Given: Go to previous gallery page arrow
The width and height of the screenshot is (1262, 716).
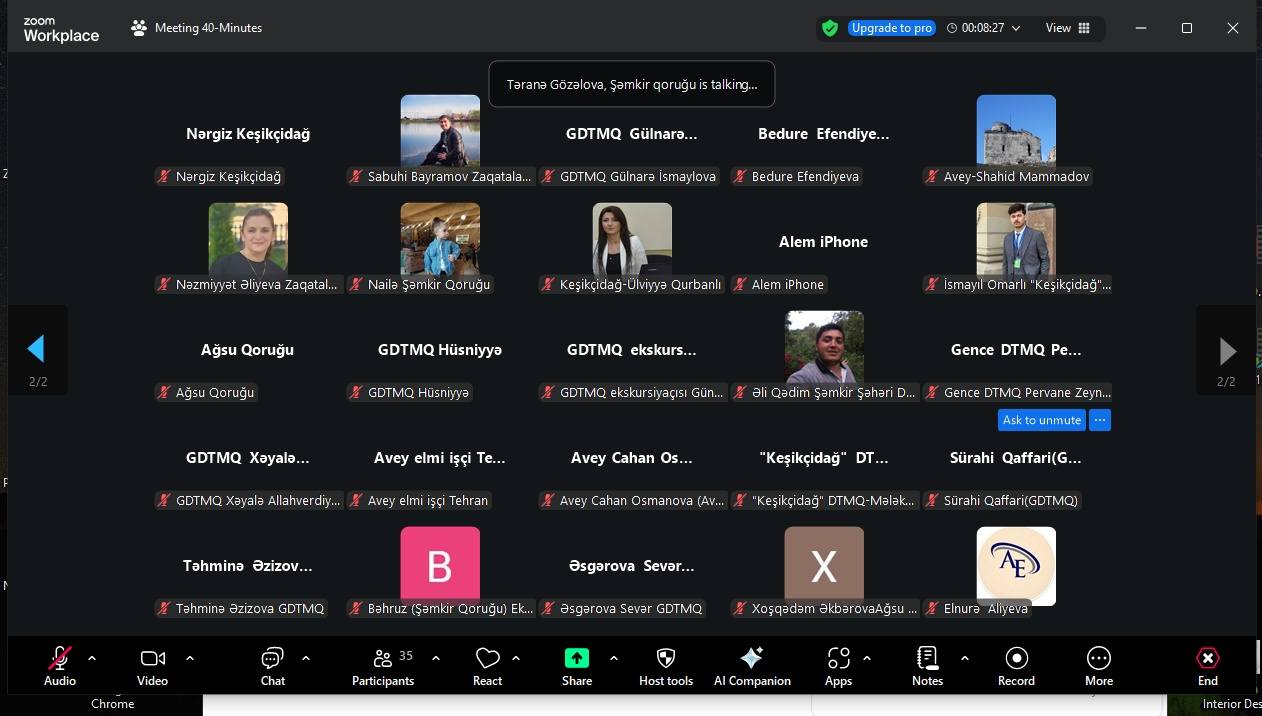Looking at the screenshot, I should pos(37,349).
